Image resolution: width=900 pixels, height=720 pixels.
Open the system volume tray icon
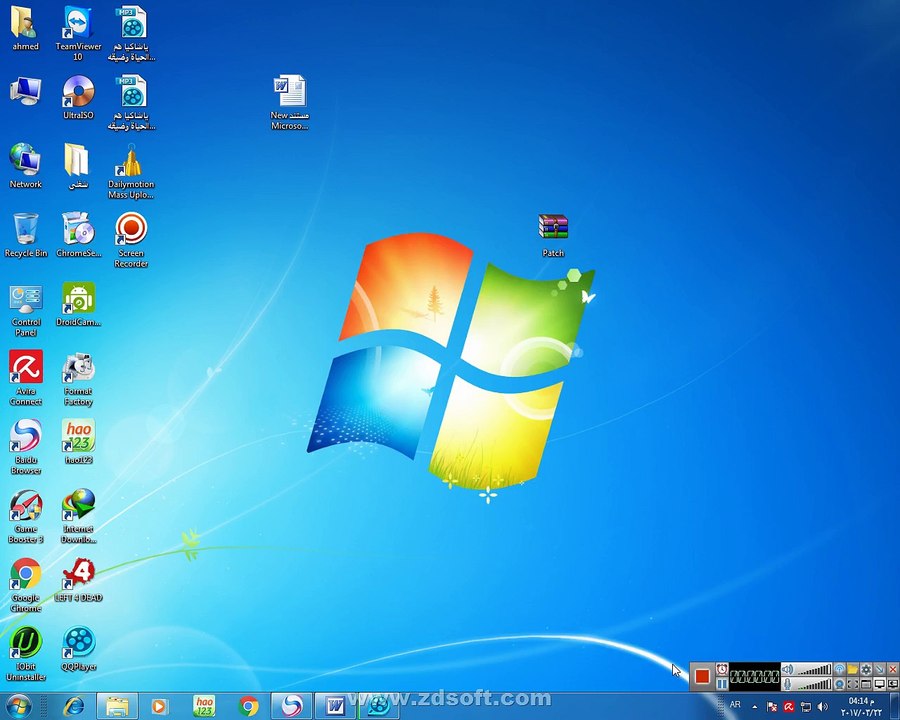[823, 706]
